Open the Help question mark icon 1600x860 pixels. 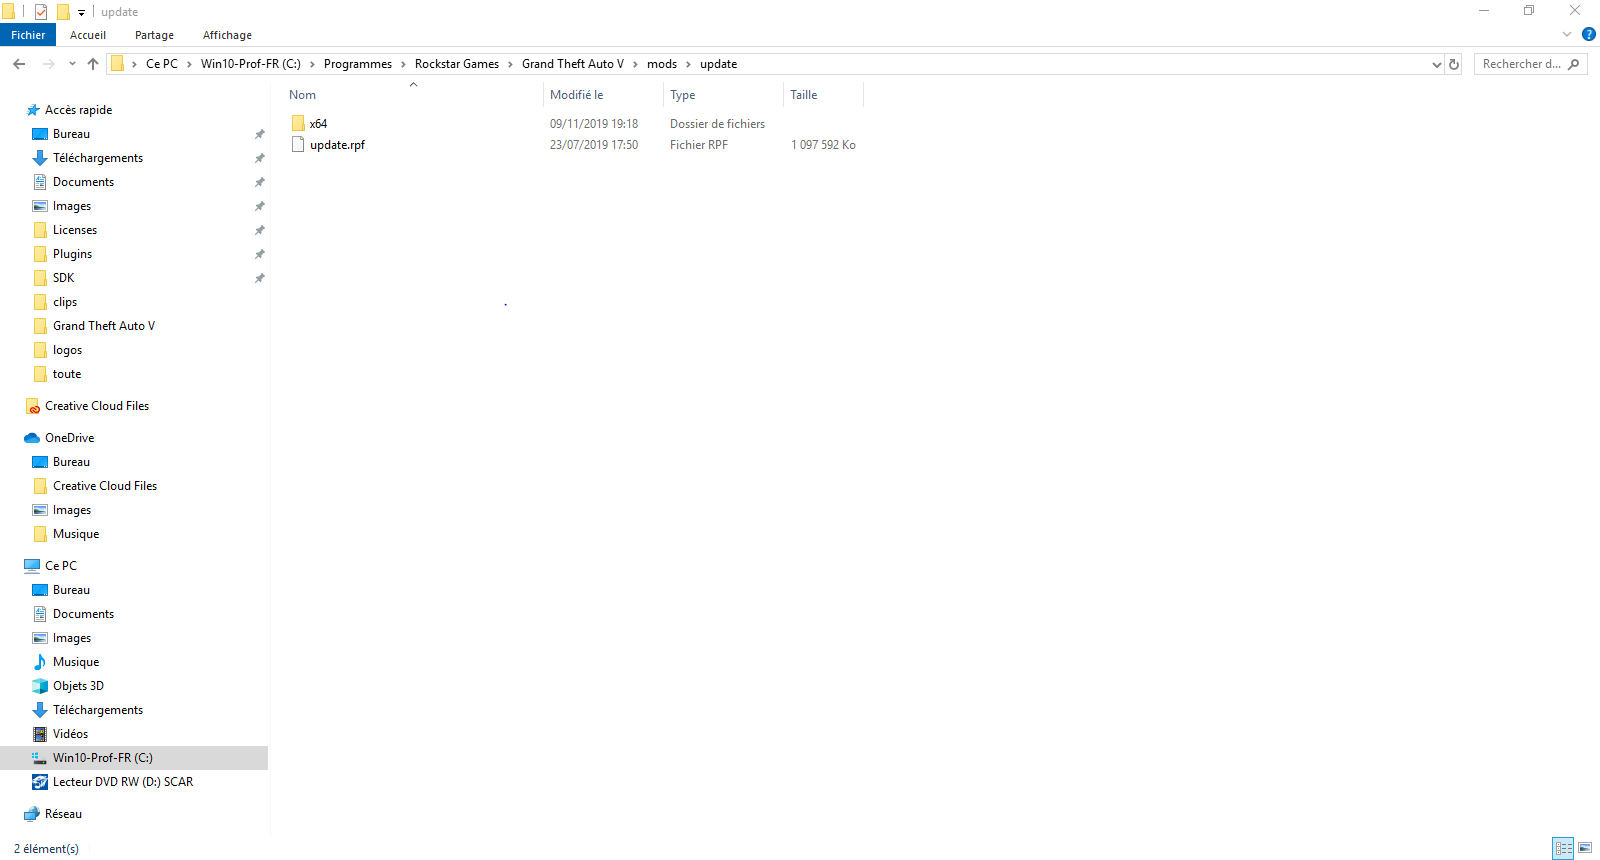point(1589,34)
